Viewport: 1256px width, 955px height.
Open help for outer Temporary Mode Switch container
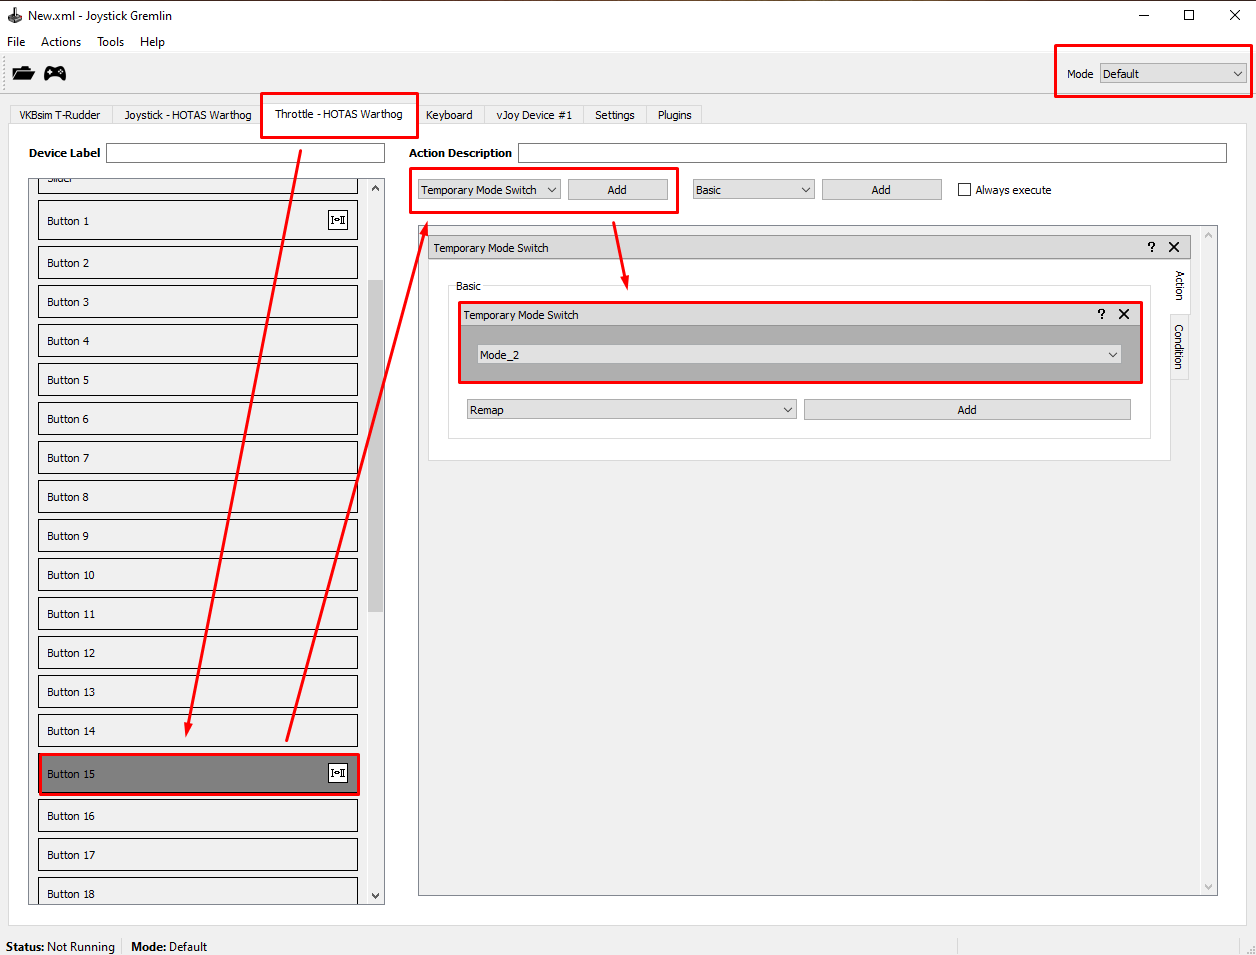(x=1151, y=247)
